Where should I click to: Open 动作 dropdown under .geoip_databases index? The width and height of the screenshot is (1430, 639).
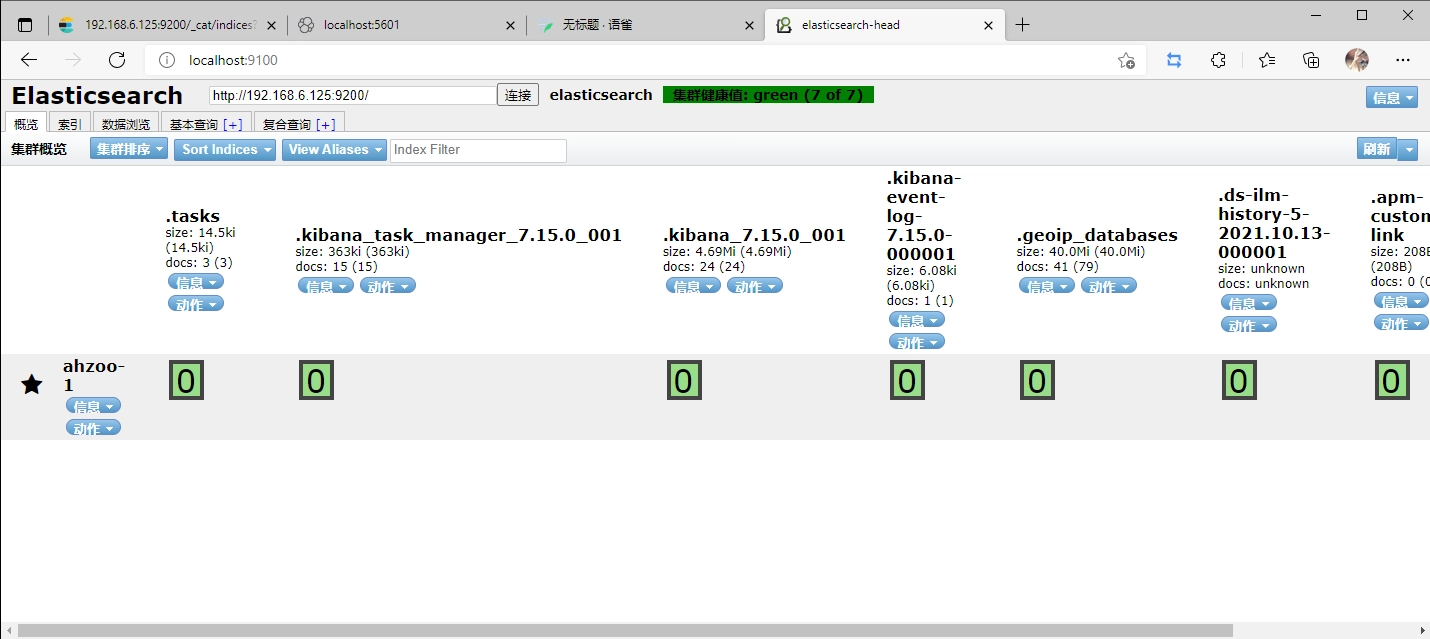[1108, 286]
